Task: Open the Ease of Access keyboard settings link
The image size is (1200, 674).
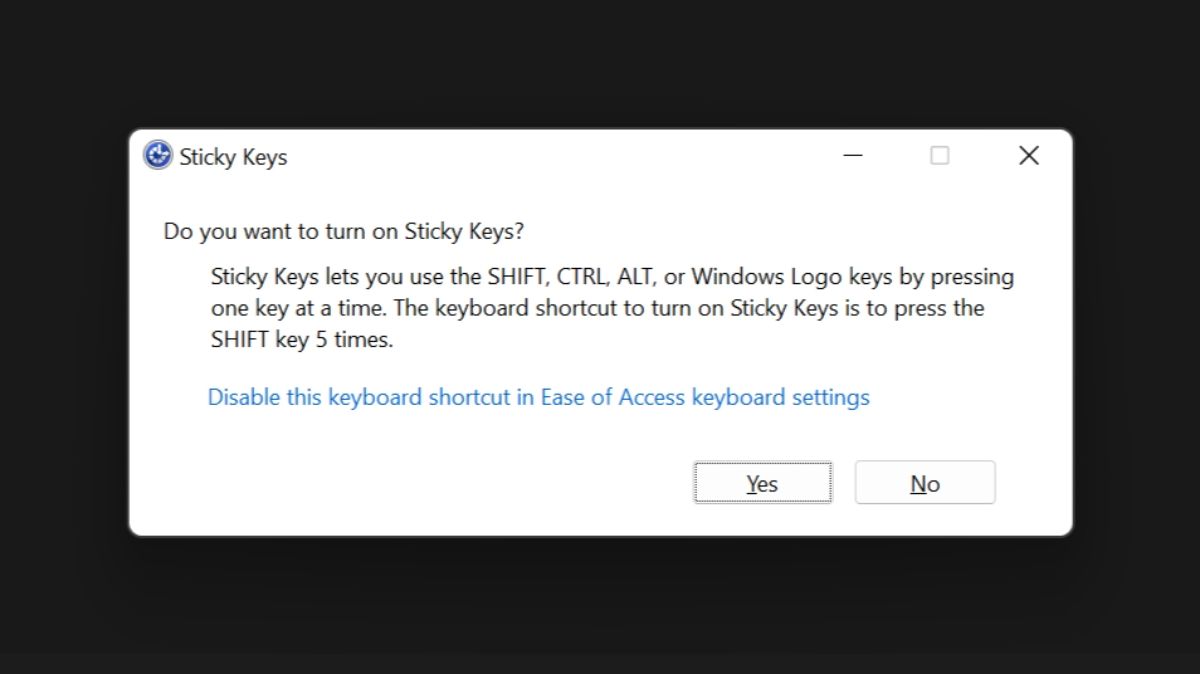Action: (538, 397)
